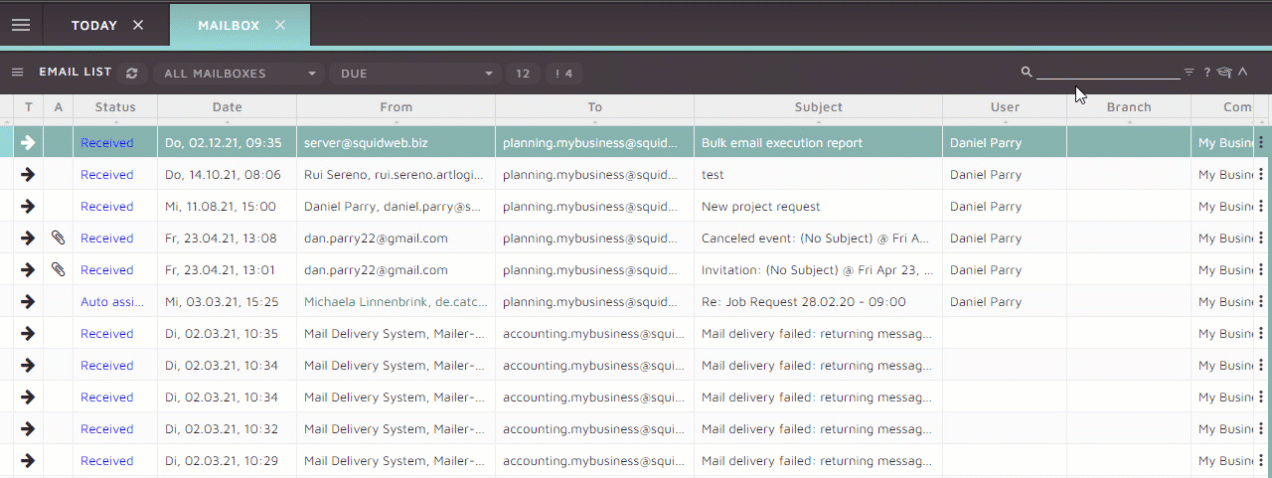This screenshot has height=478, width=1272.
Task: Open the All Mailboxes dropdown
Action: (x=240, y=73)
